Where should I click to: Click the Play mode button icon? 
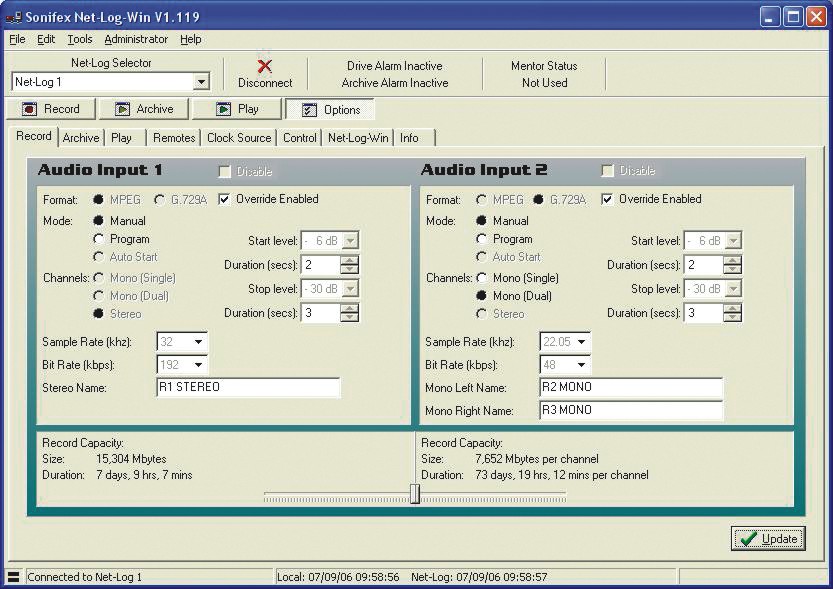pos(223,109)
